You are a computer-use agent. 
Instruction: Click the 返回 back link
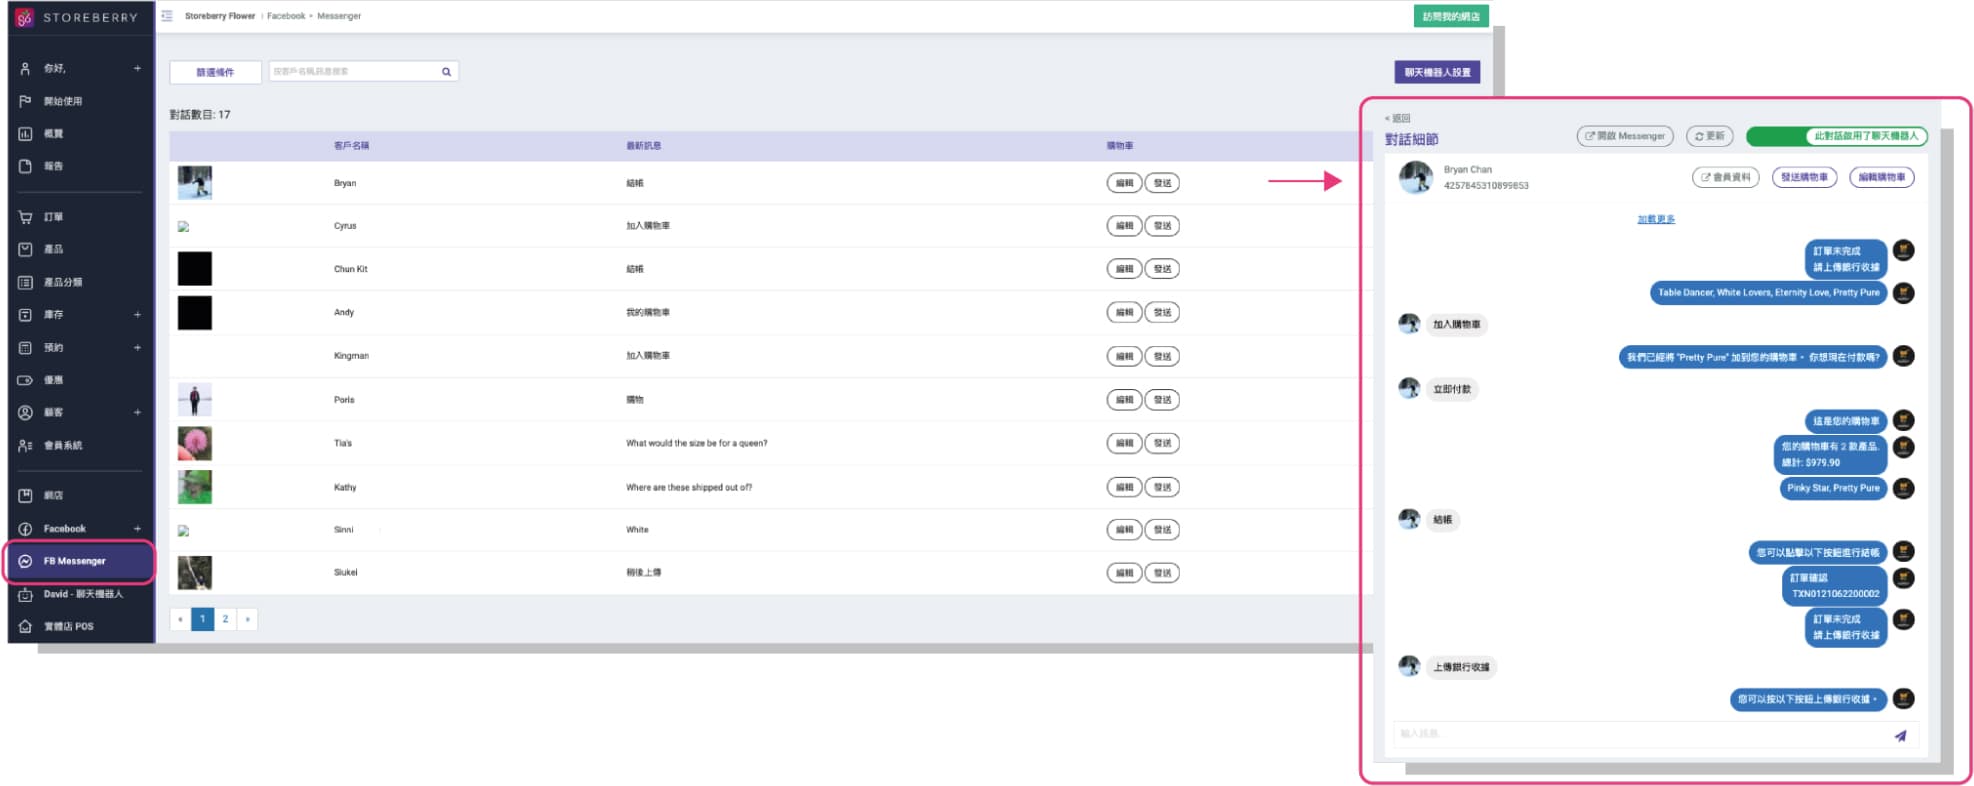click(1397, 118)
